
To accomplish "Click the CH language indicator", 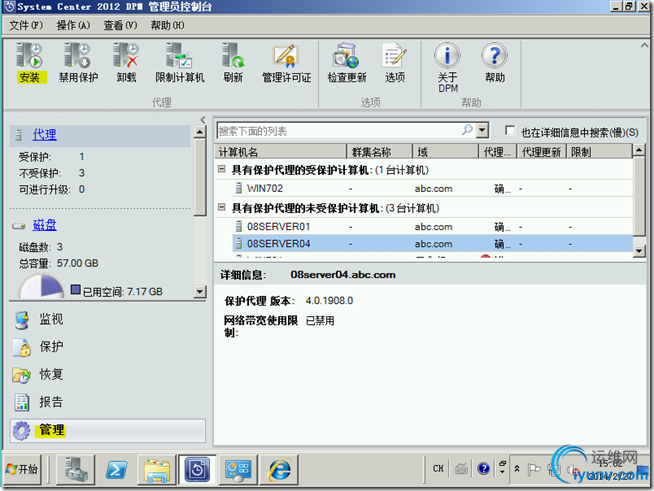I will coord(438,469).
